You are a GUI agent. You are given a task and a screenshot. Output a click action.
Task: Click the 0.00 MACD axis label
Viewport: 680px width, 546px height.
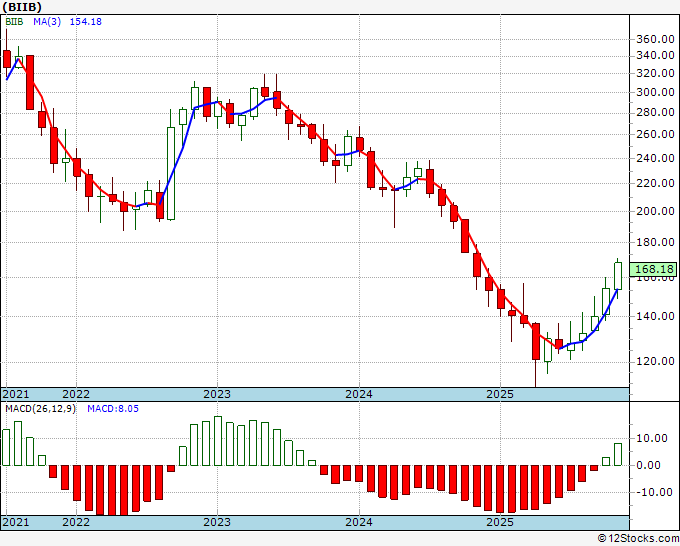point(650,465)
